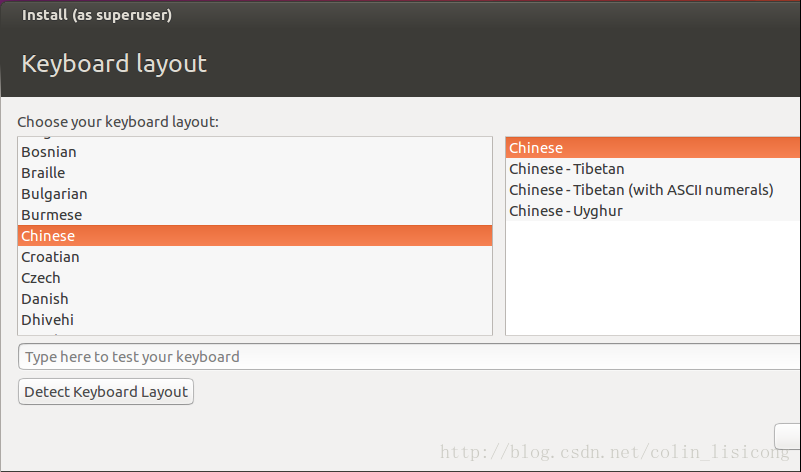
Task: Choose the Chinese - Tibetan variant
Action: (566, 169)
